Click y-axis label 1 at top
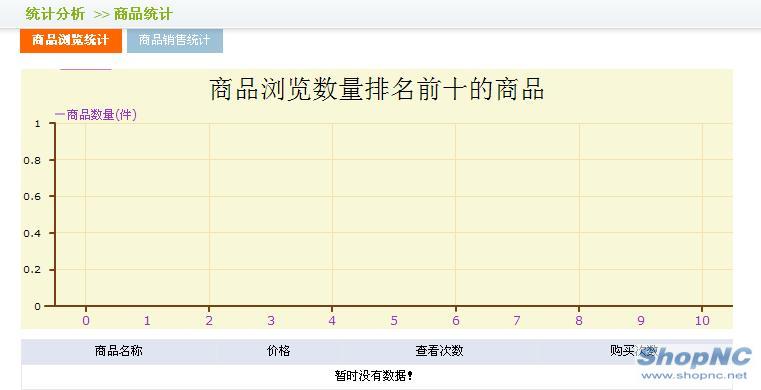The width and height of the screenshot is (761, 390). pyautogui.click(x=37, y=124)
